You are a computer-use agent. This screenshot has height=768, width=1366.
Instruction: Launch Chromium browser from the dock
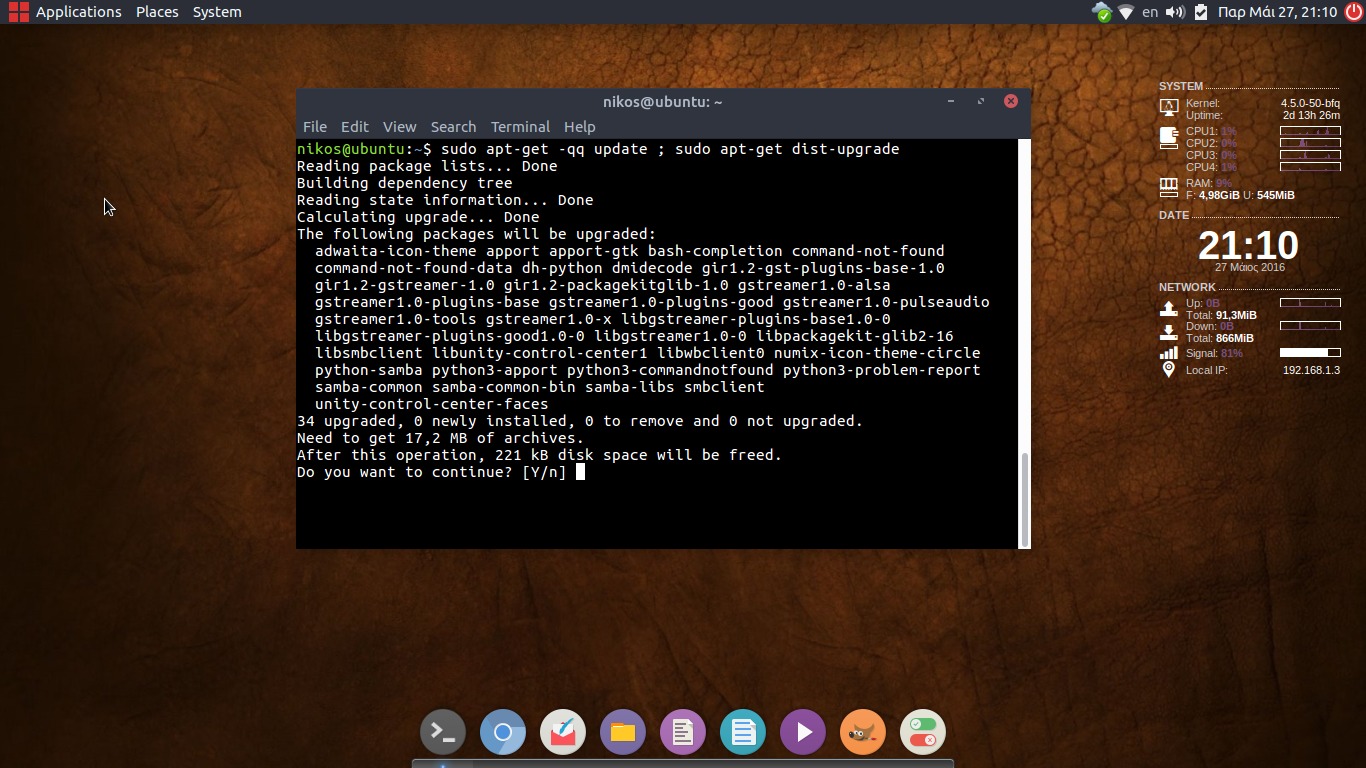point(503,732)
